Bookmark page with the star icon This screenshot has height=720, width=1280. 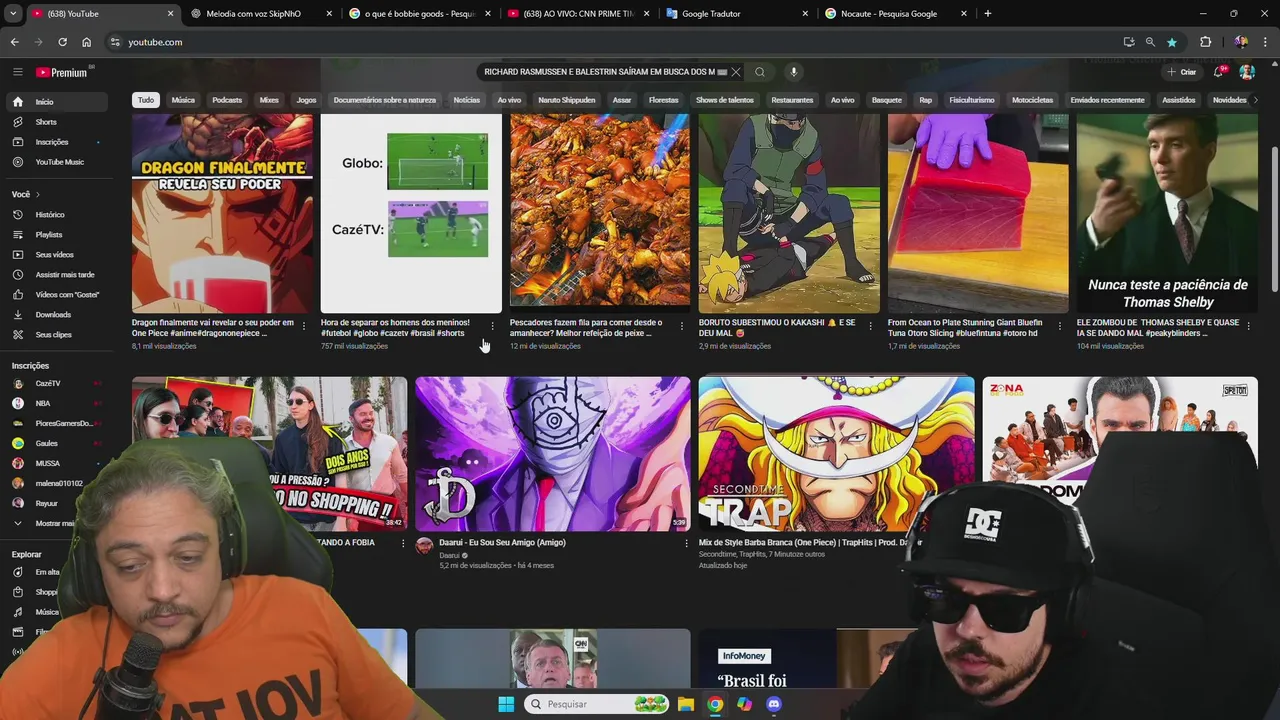1172,42
